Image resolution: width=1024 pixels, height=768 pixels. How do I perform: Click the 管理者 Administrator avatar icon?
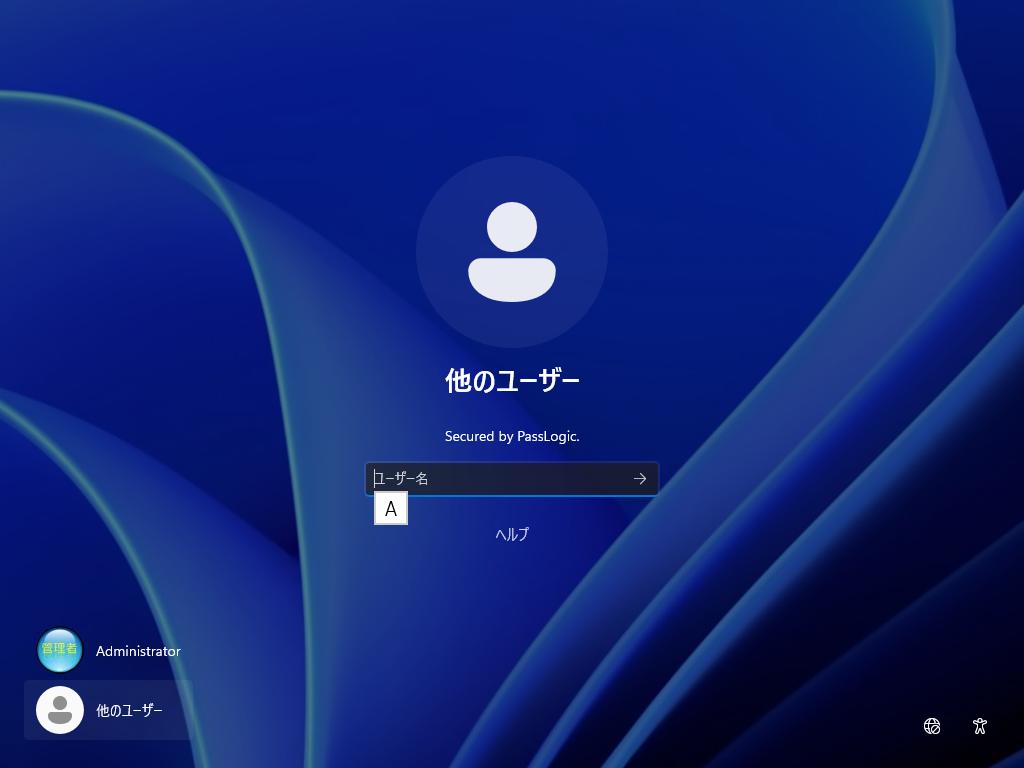pyautogui.click(x=59, y=650)
